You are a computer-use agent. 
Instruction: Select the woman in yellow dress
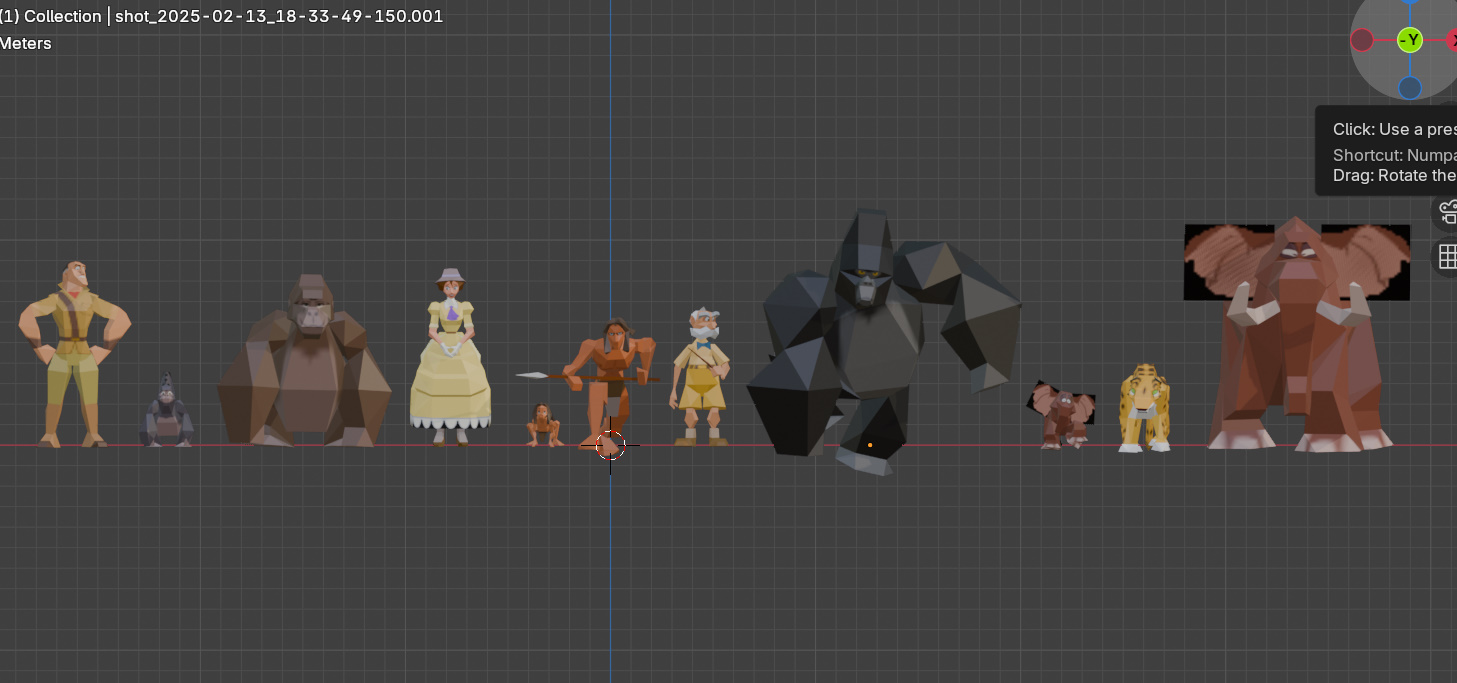pyautogui.click(x=450, y=356)
